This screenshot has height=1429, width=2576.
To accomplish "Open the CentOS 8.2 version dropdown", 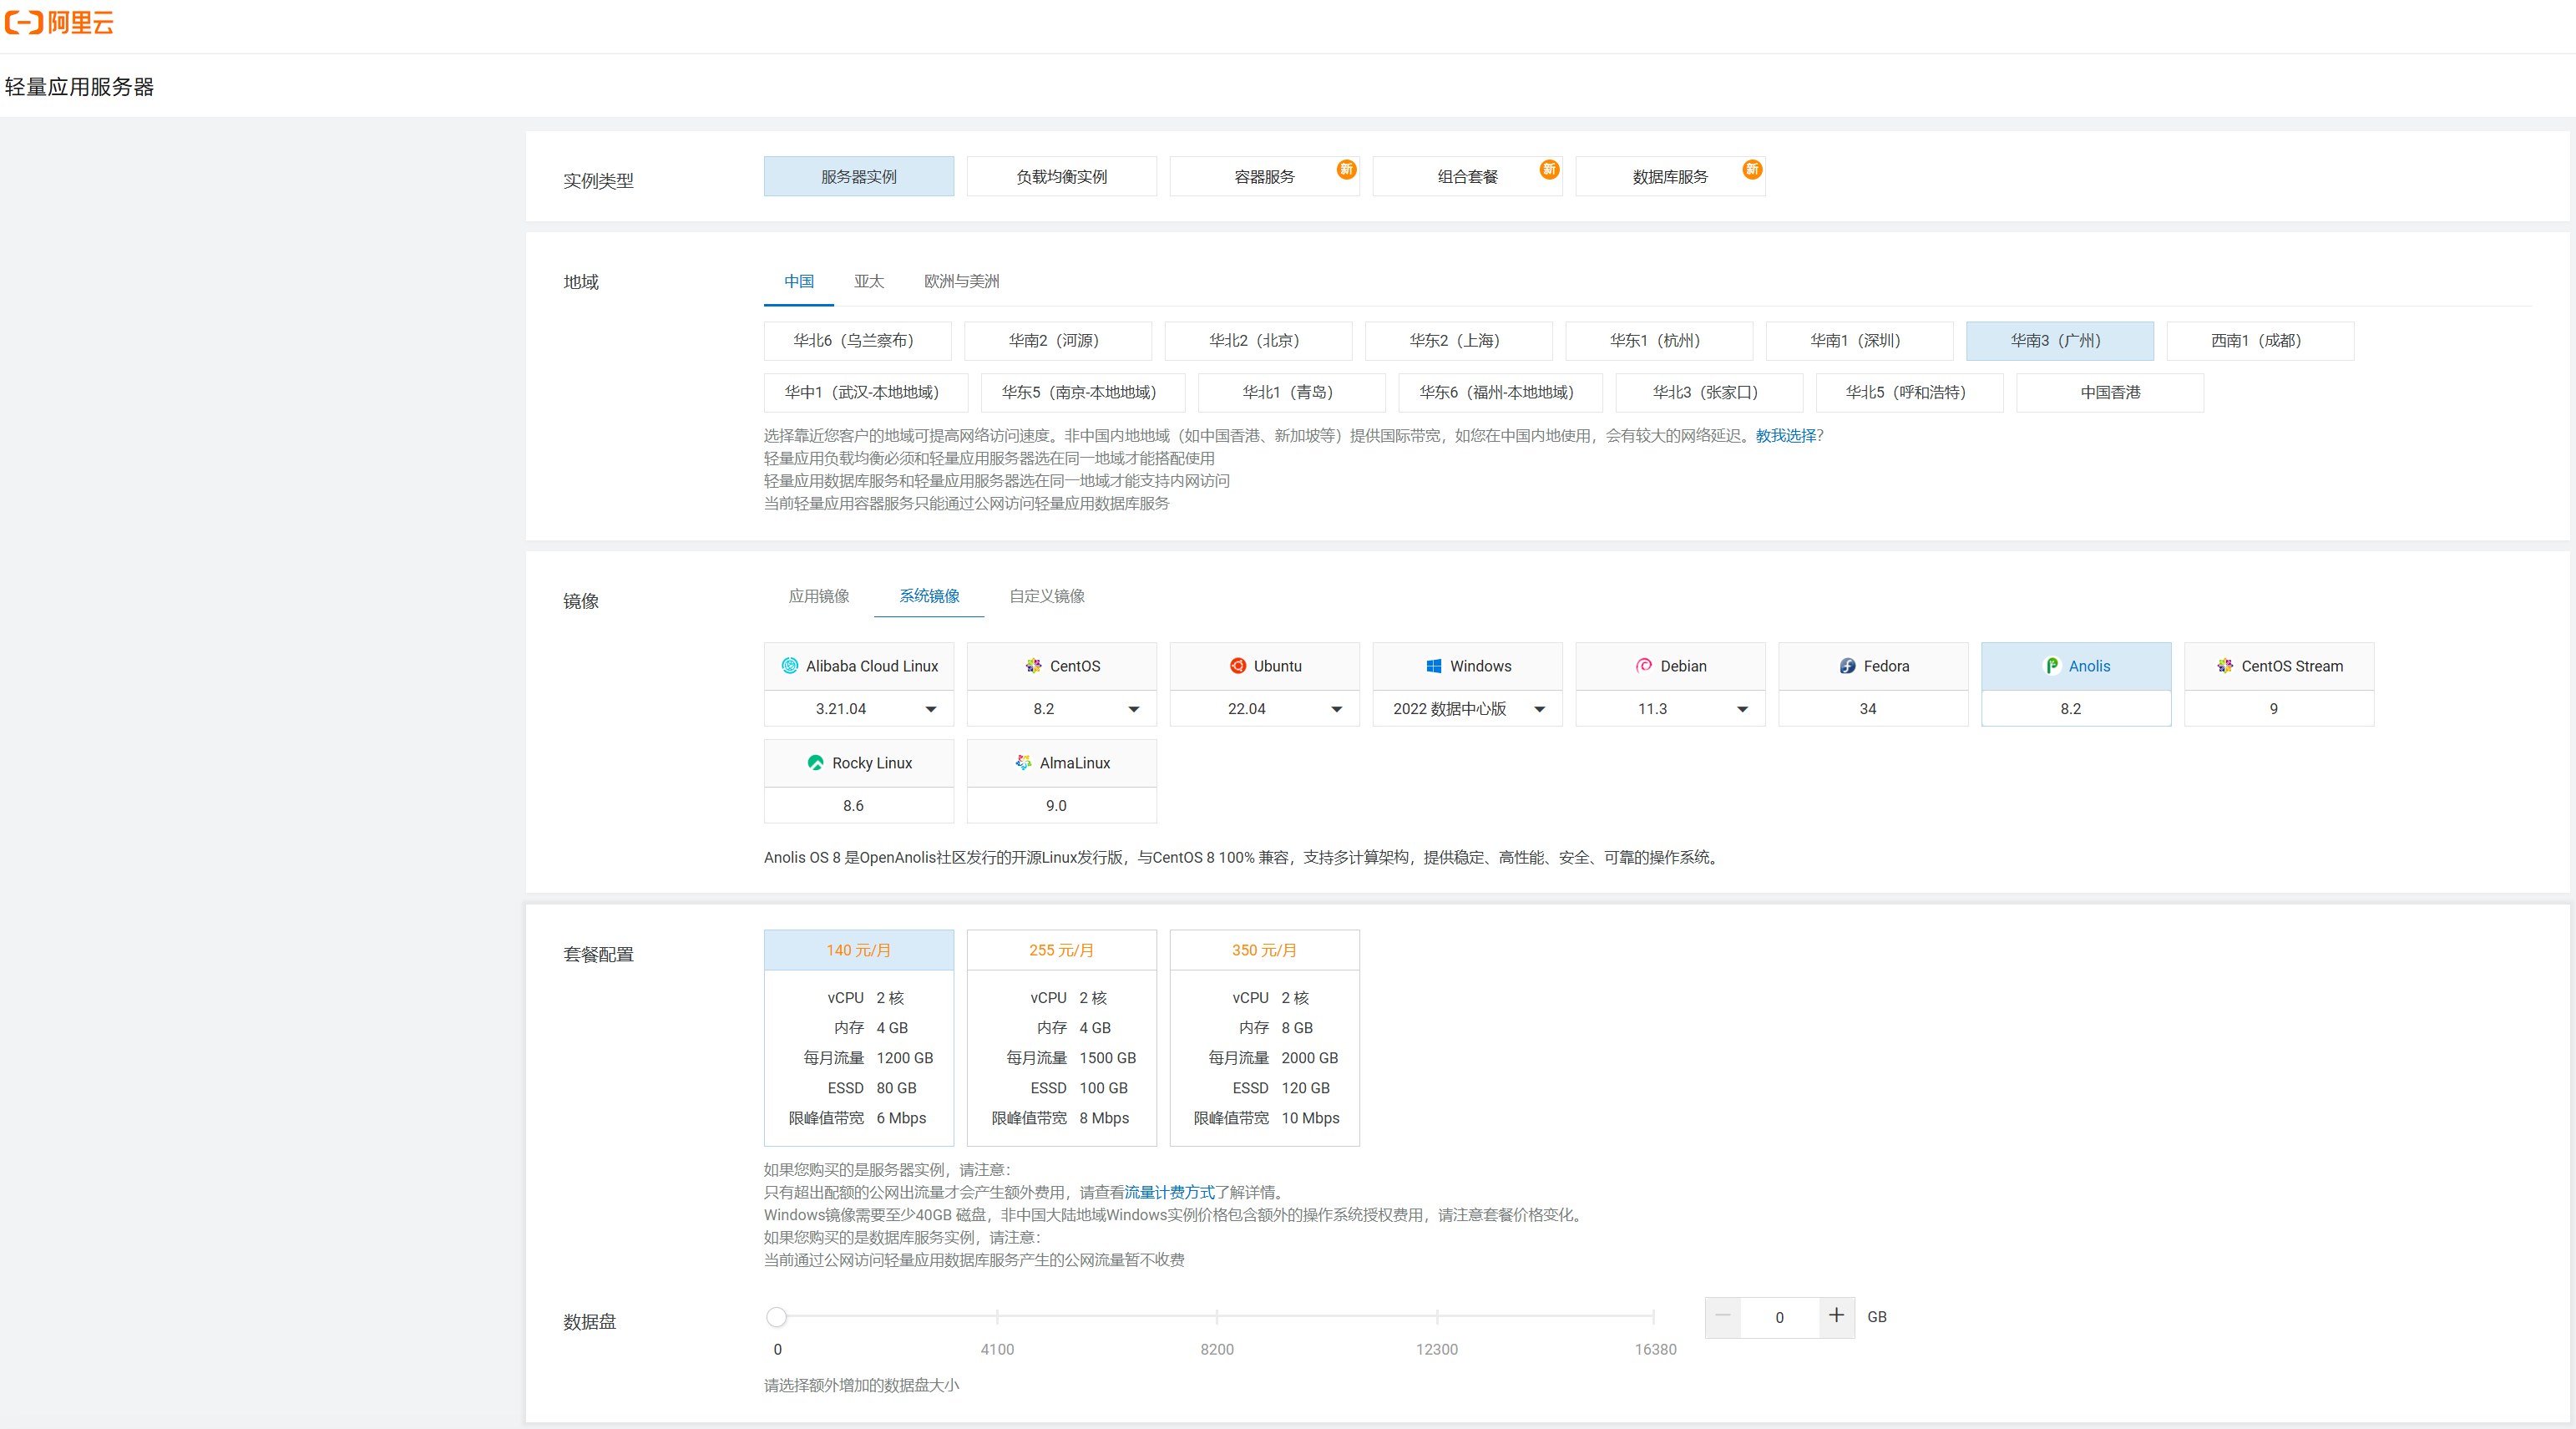I will pyautogui.click(x=1133, y=709).
